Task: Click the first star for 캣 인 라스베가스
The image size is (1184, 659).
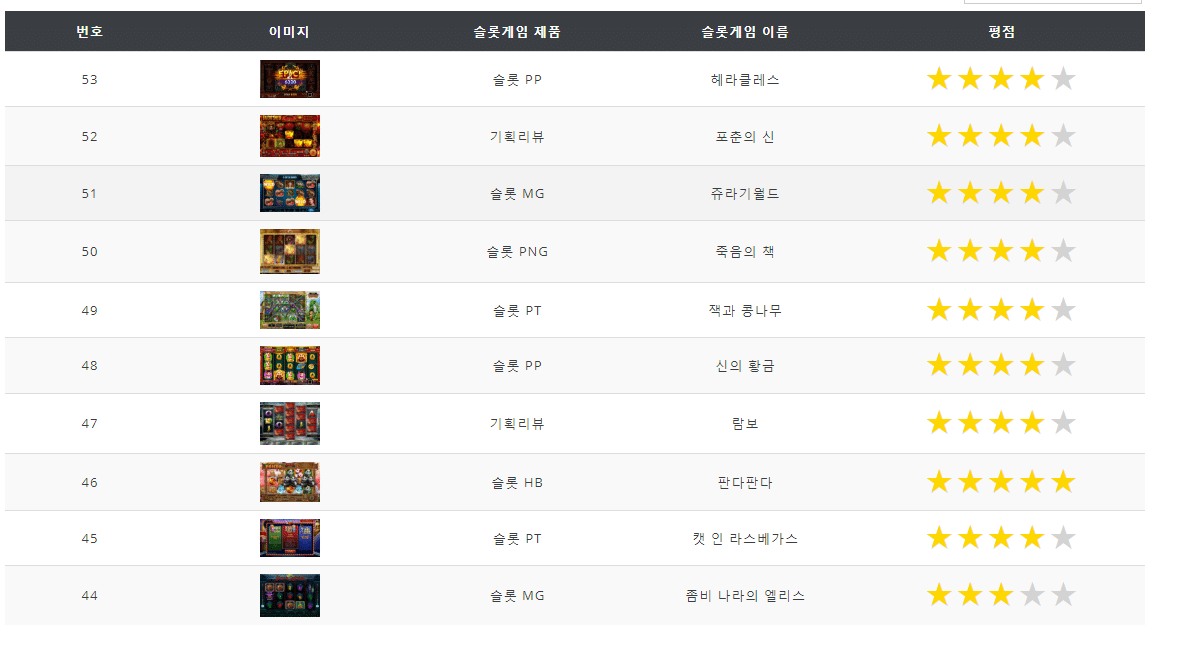Action: click(x=939, y=537)
